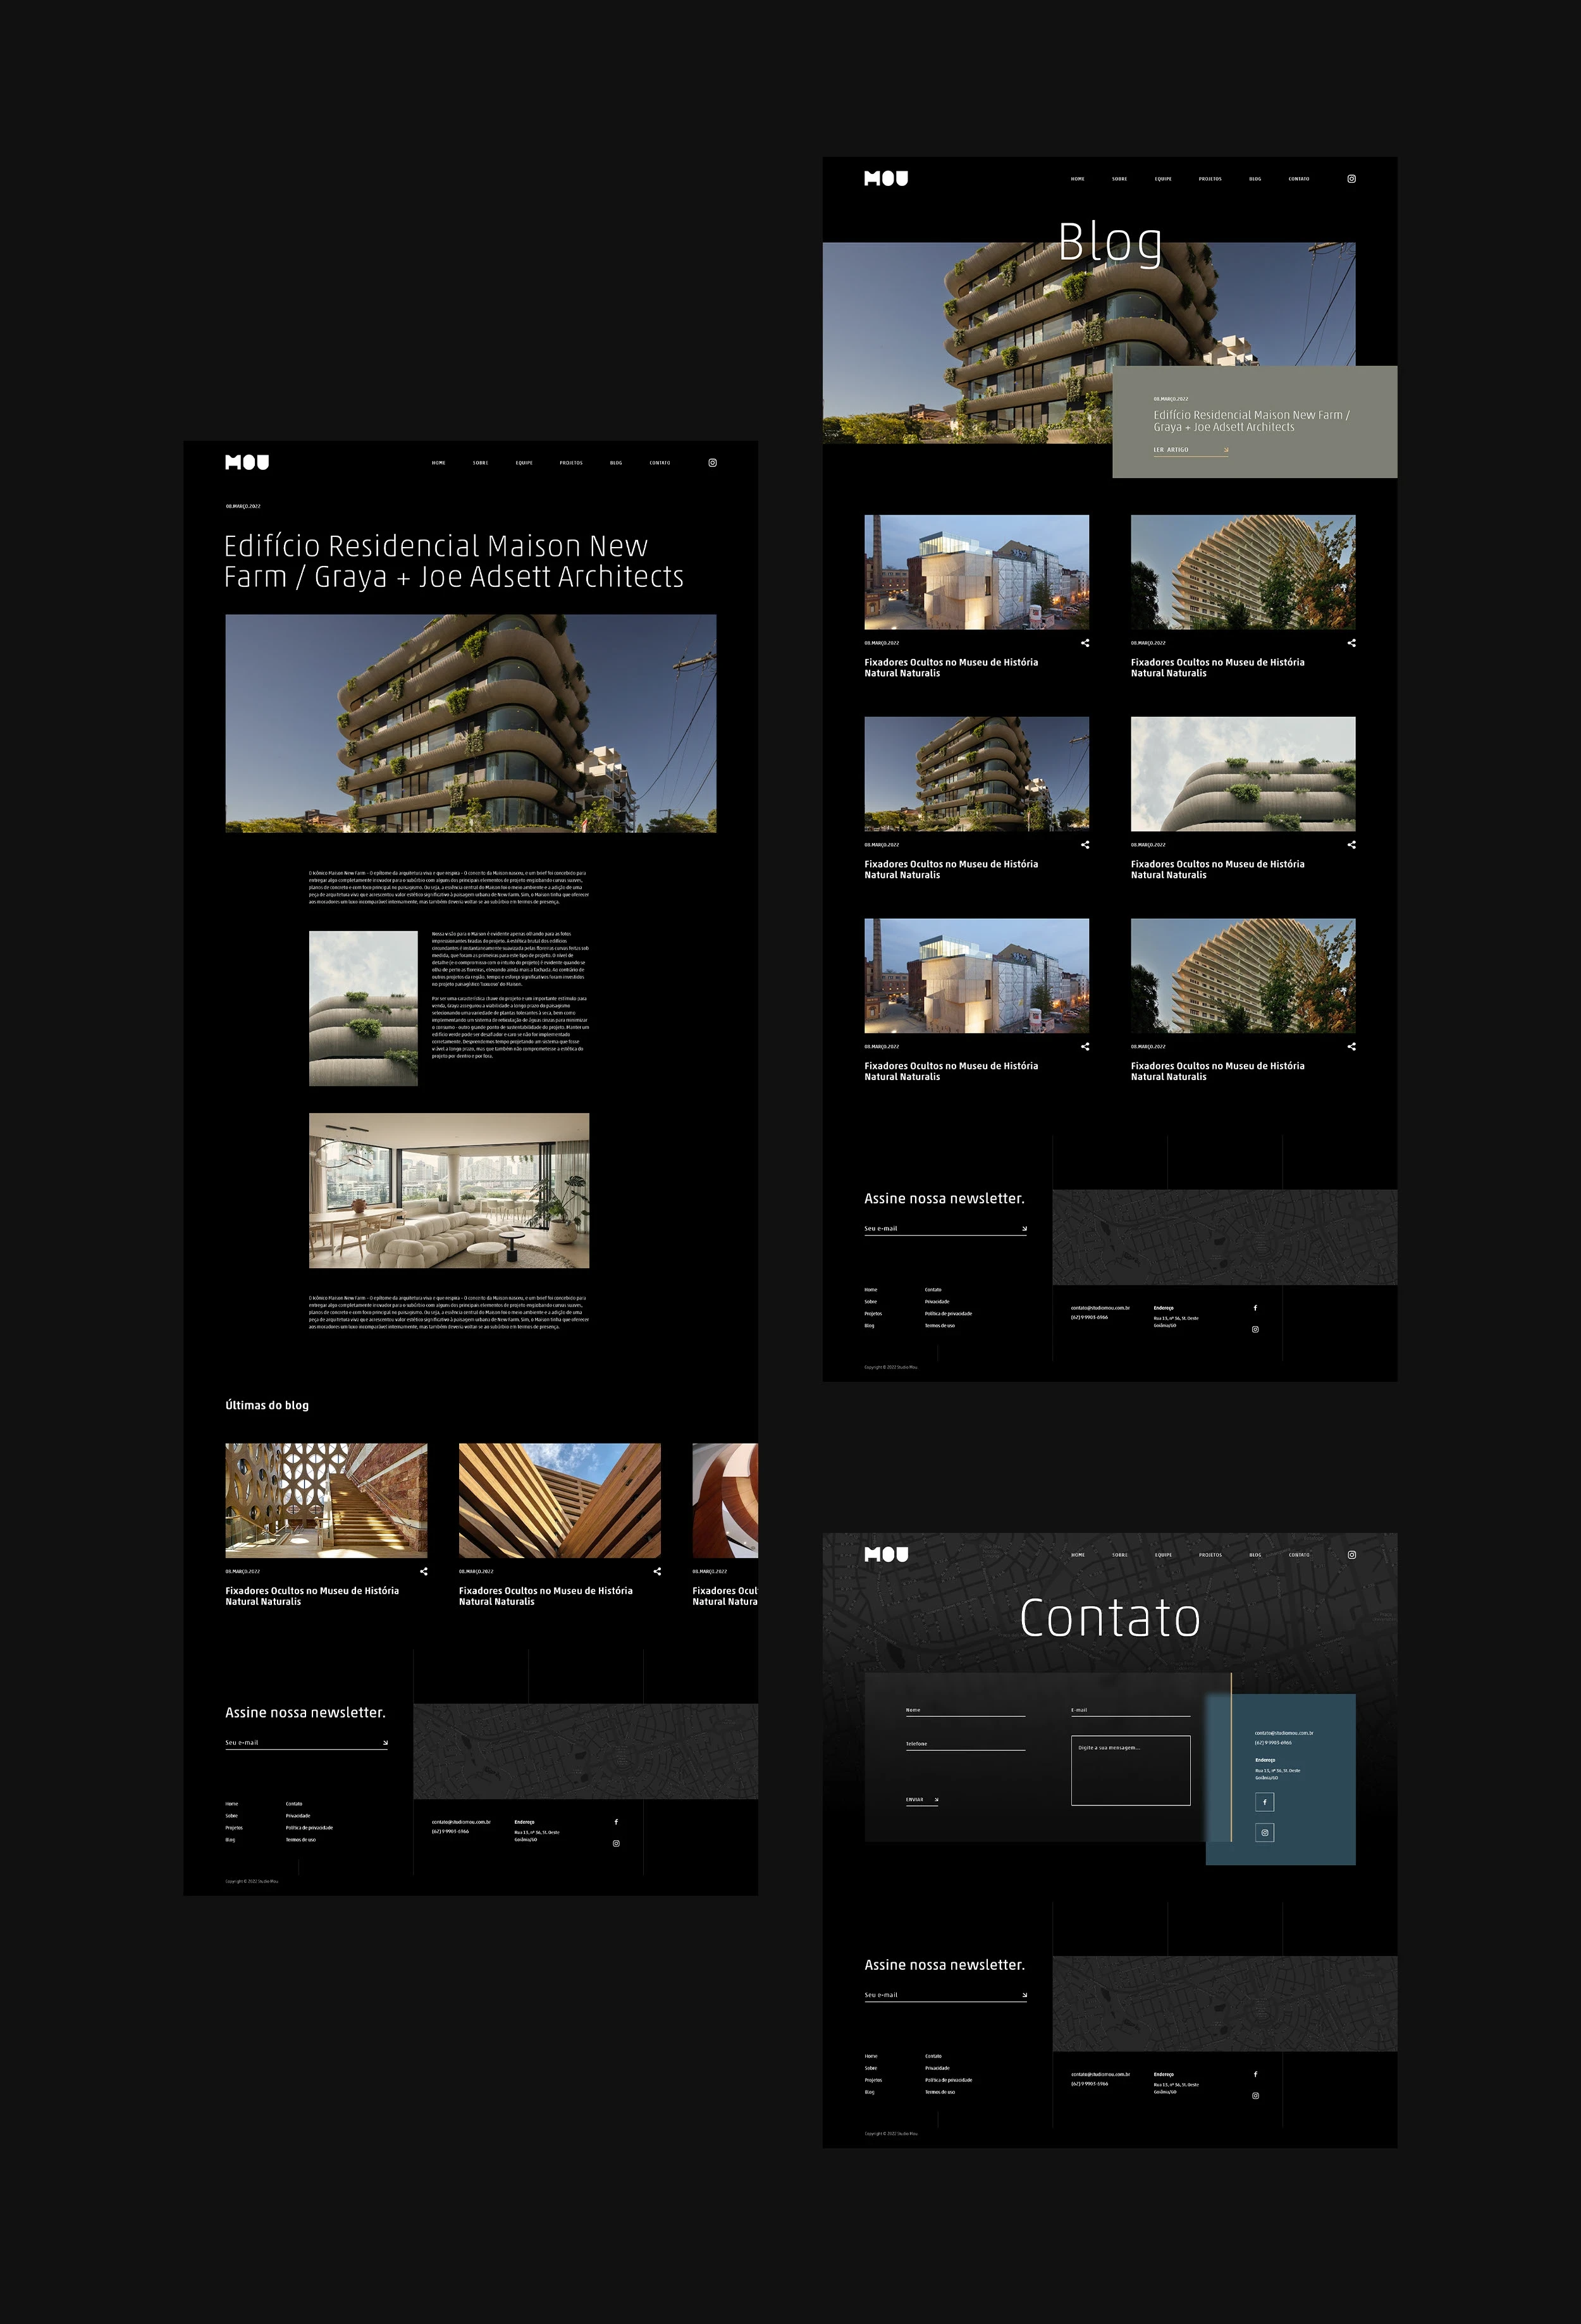Screen dimensions: 1581x2324
Task: Click Instagram icon in Contato page header
Action: click(1351, 1555)
